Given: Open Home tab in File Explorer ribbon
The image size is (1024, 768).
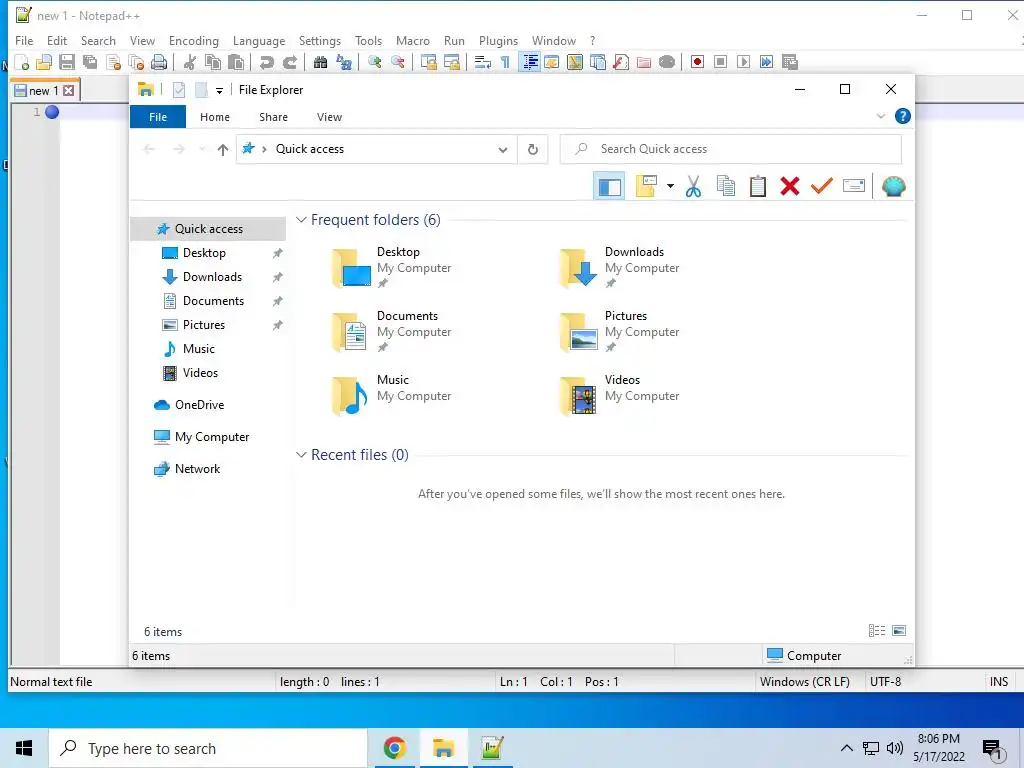Looking at the screenshot, I should [215, 117].
